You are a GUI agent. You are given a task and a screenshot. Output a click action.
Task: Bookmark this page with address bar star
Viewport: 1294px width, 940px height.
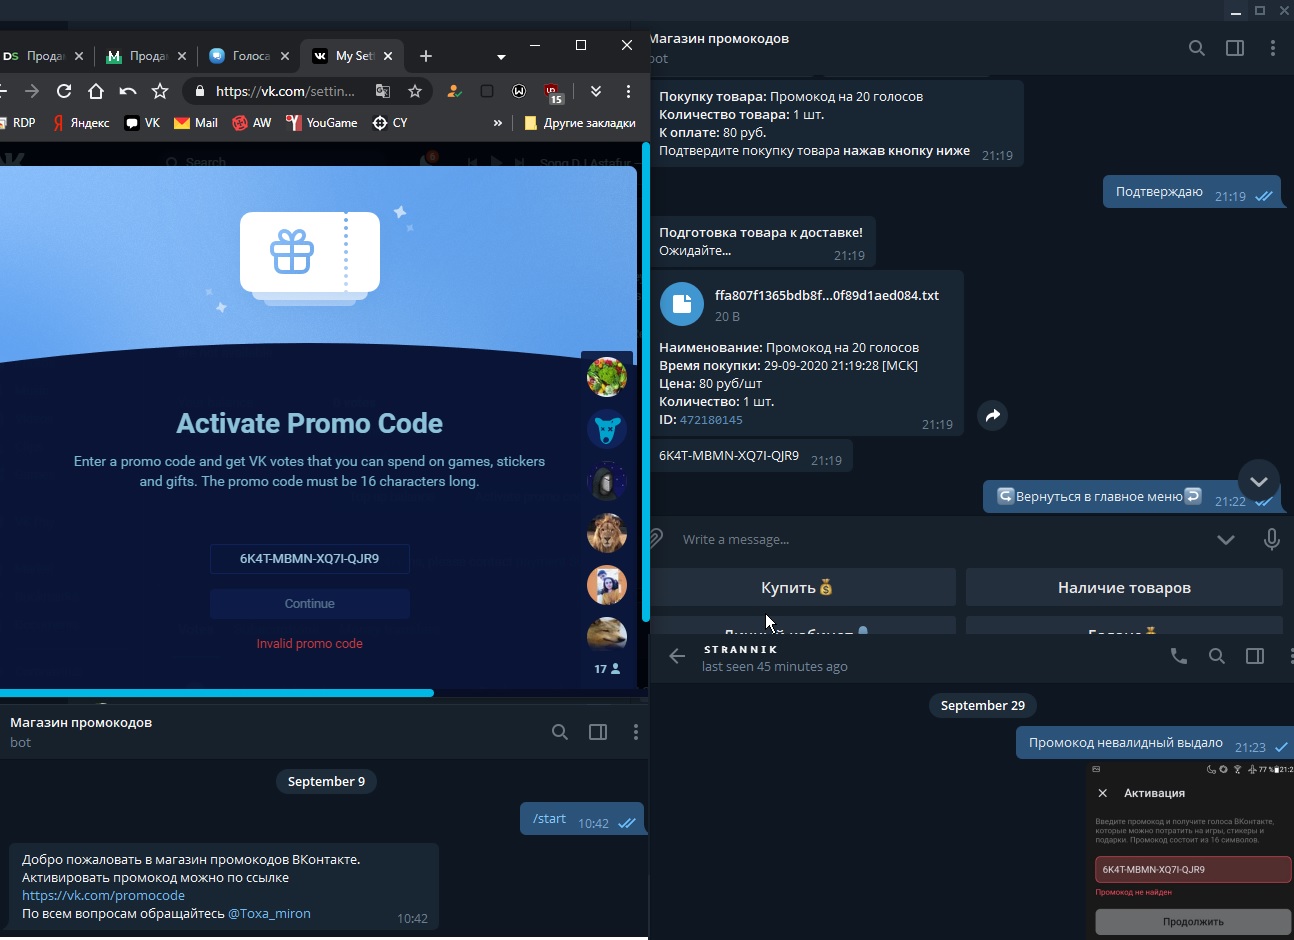(x=415, y=91)
